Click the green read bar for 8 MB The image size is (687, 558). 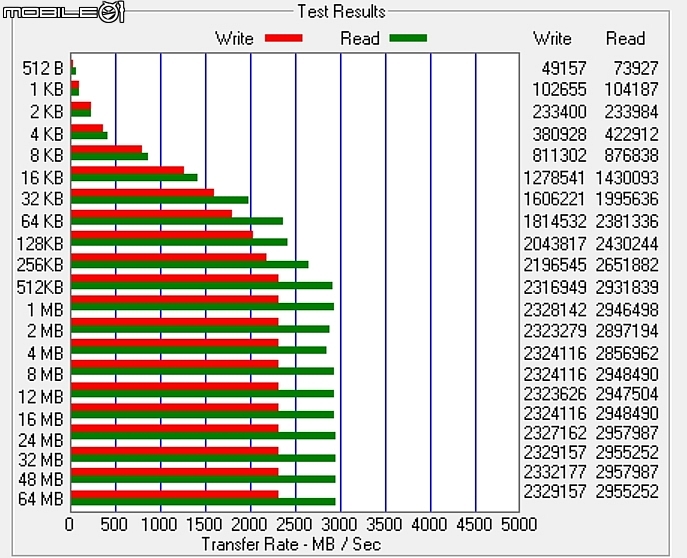tap(202, 371)
